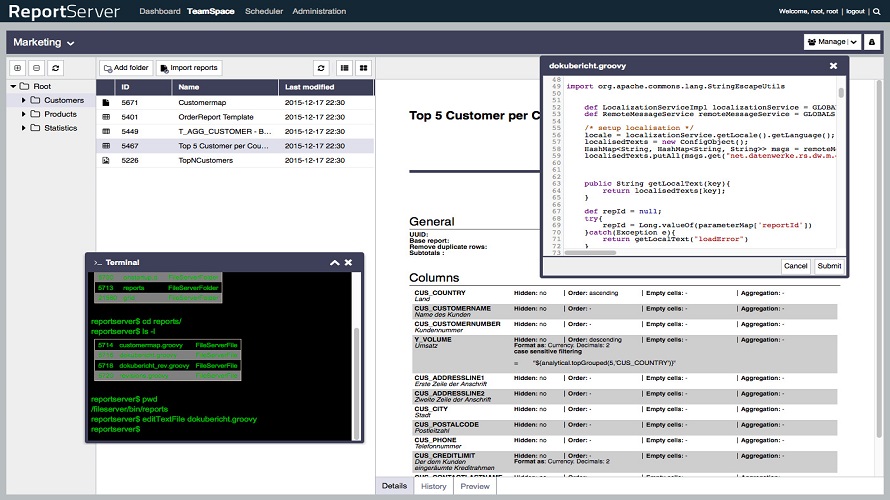The width and height of the screenshot is (890, 500).
Task: Switch to list view layout
Action: coord(345,68)
